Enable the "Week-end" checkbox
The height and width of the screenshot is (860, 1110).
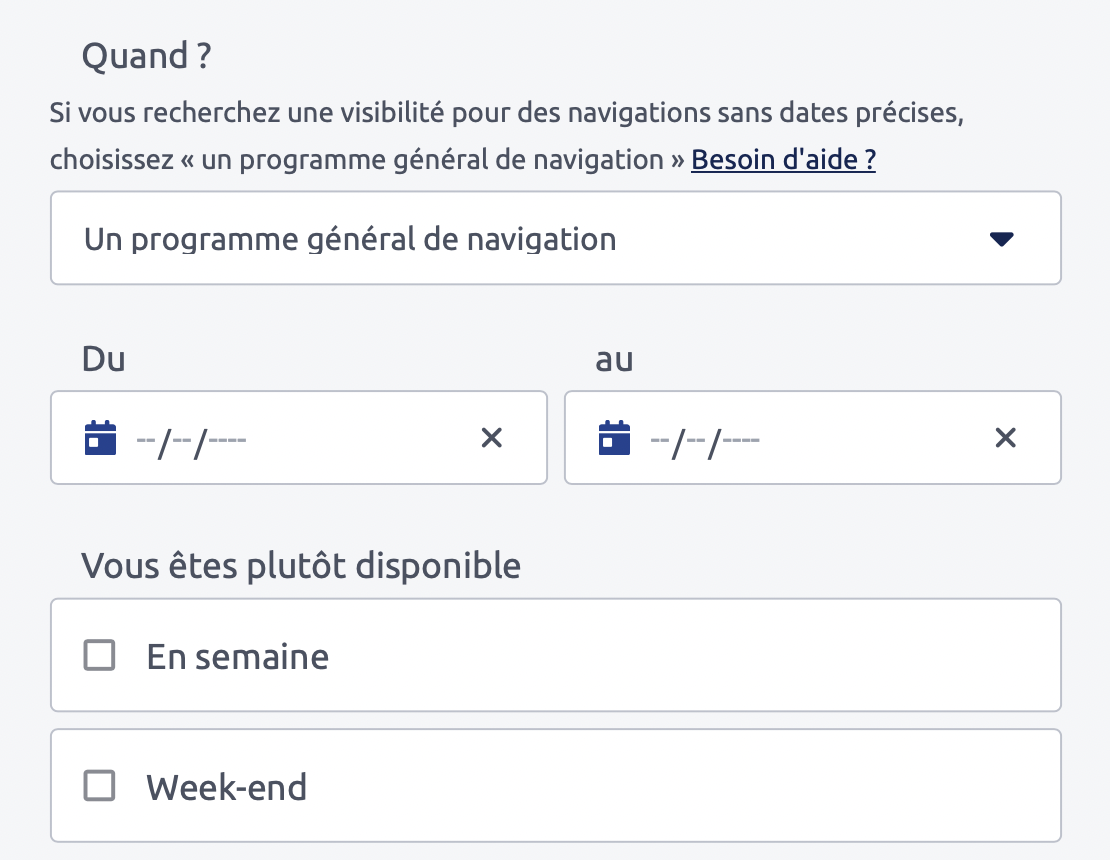[x=99, y=786]
